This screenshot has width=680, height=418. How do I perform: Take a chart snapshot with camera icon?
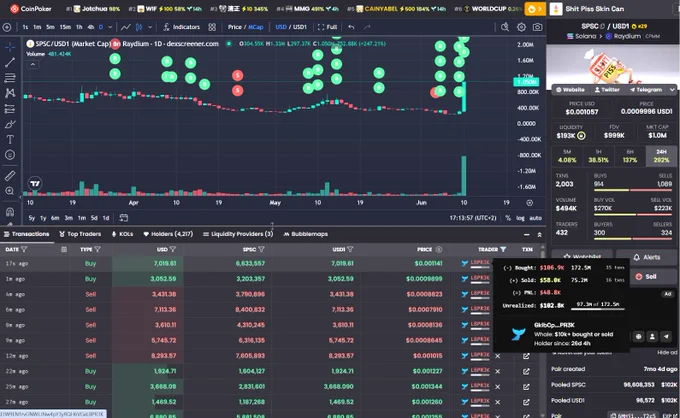(537, 27)
